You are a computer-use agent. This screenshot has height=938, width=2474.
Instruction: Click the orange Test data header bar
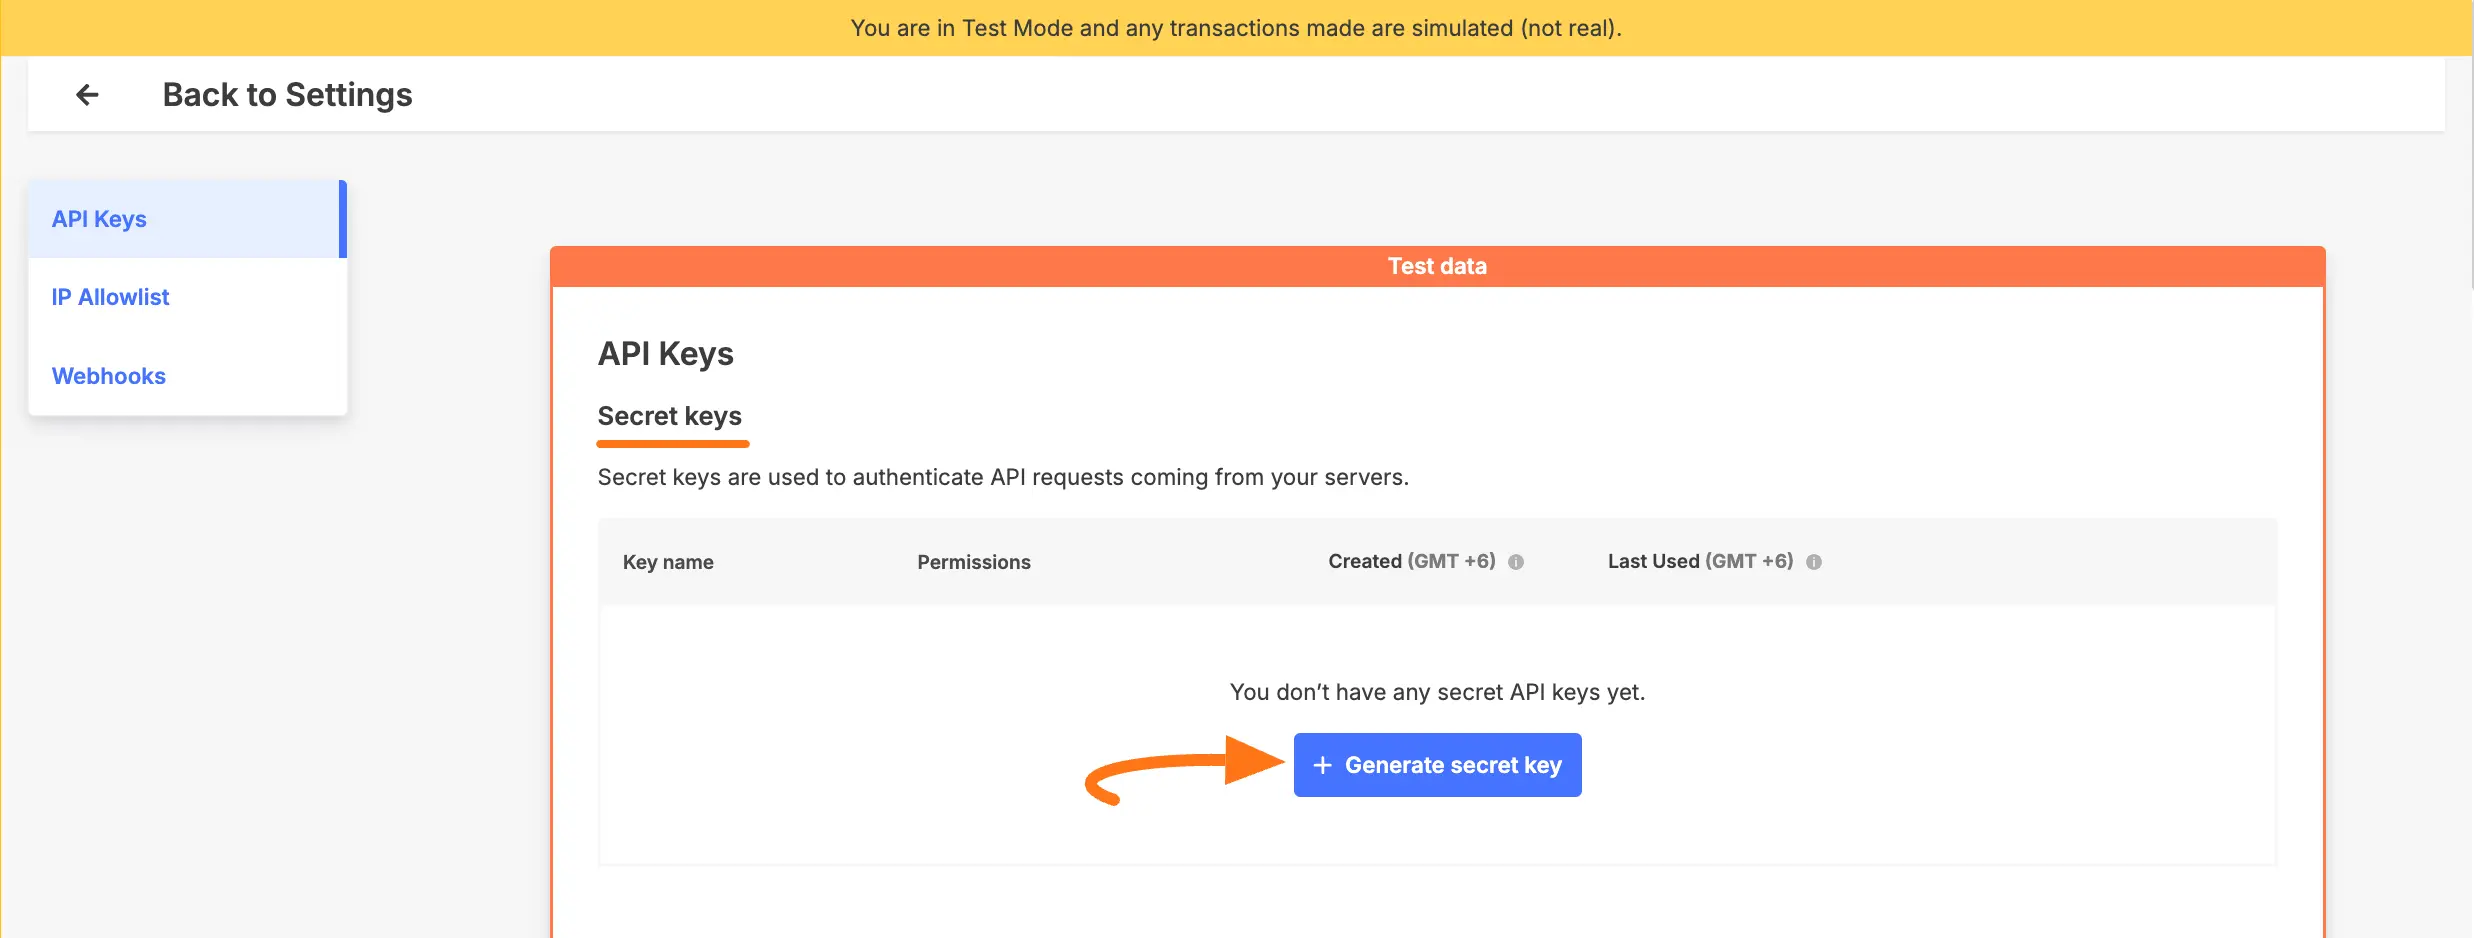(x=1437, y=266)
